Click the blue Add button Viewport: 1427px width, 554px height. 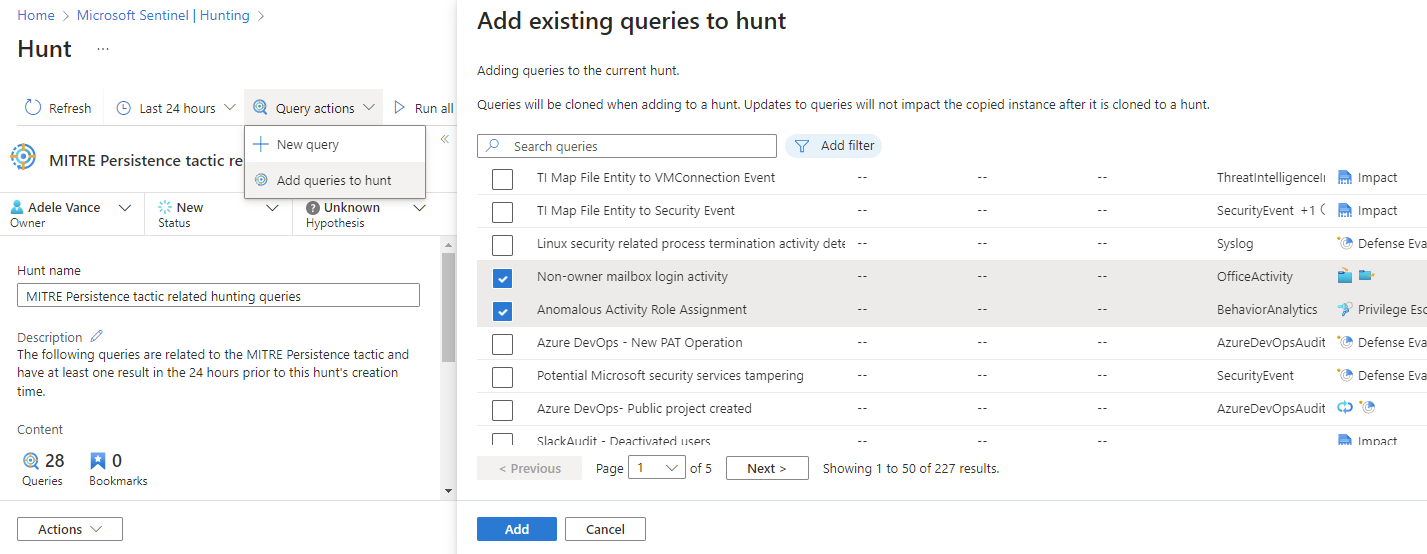click(516, 529)
